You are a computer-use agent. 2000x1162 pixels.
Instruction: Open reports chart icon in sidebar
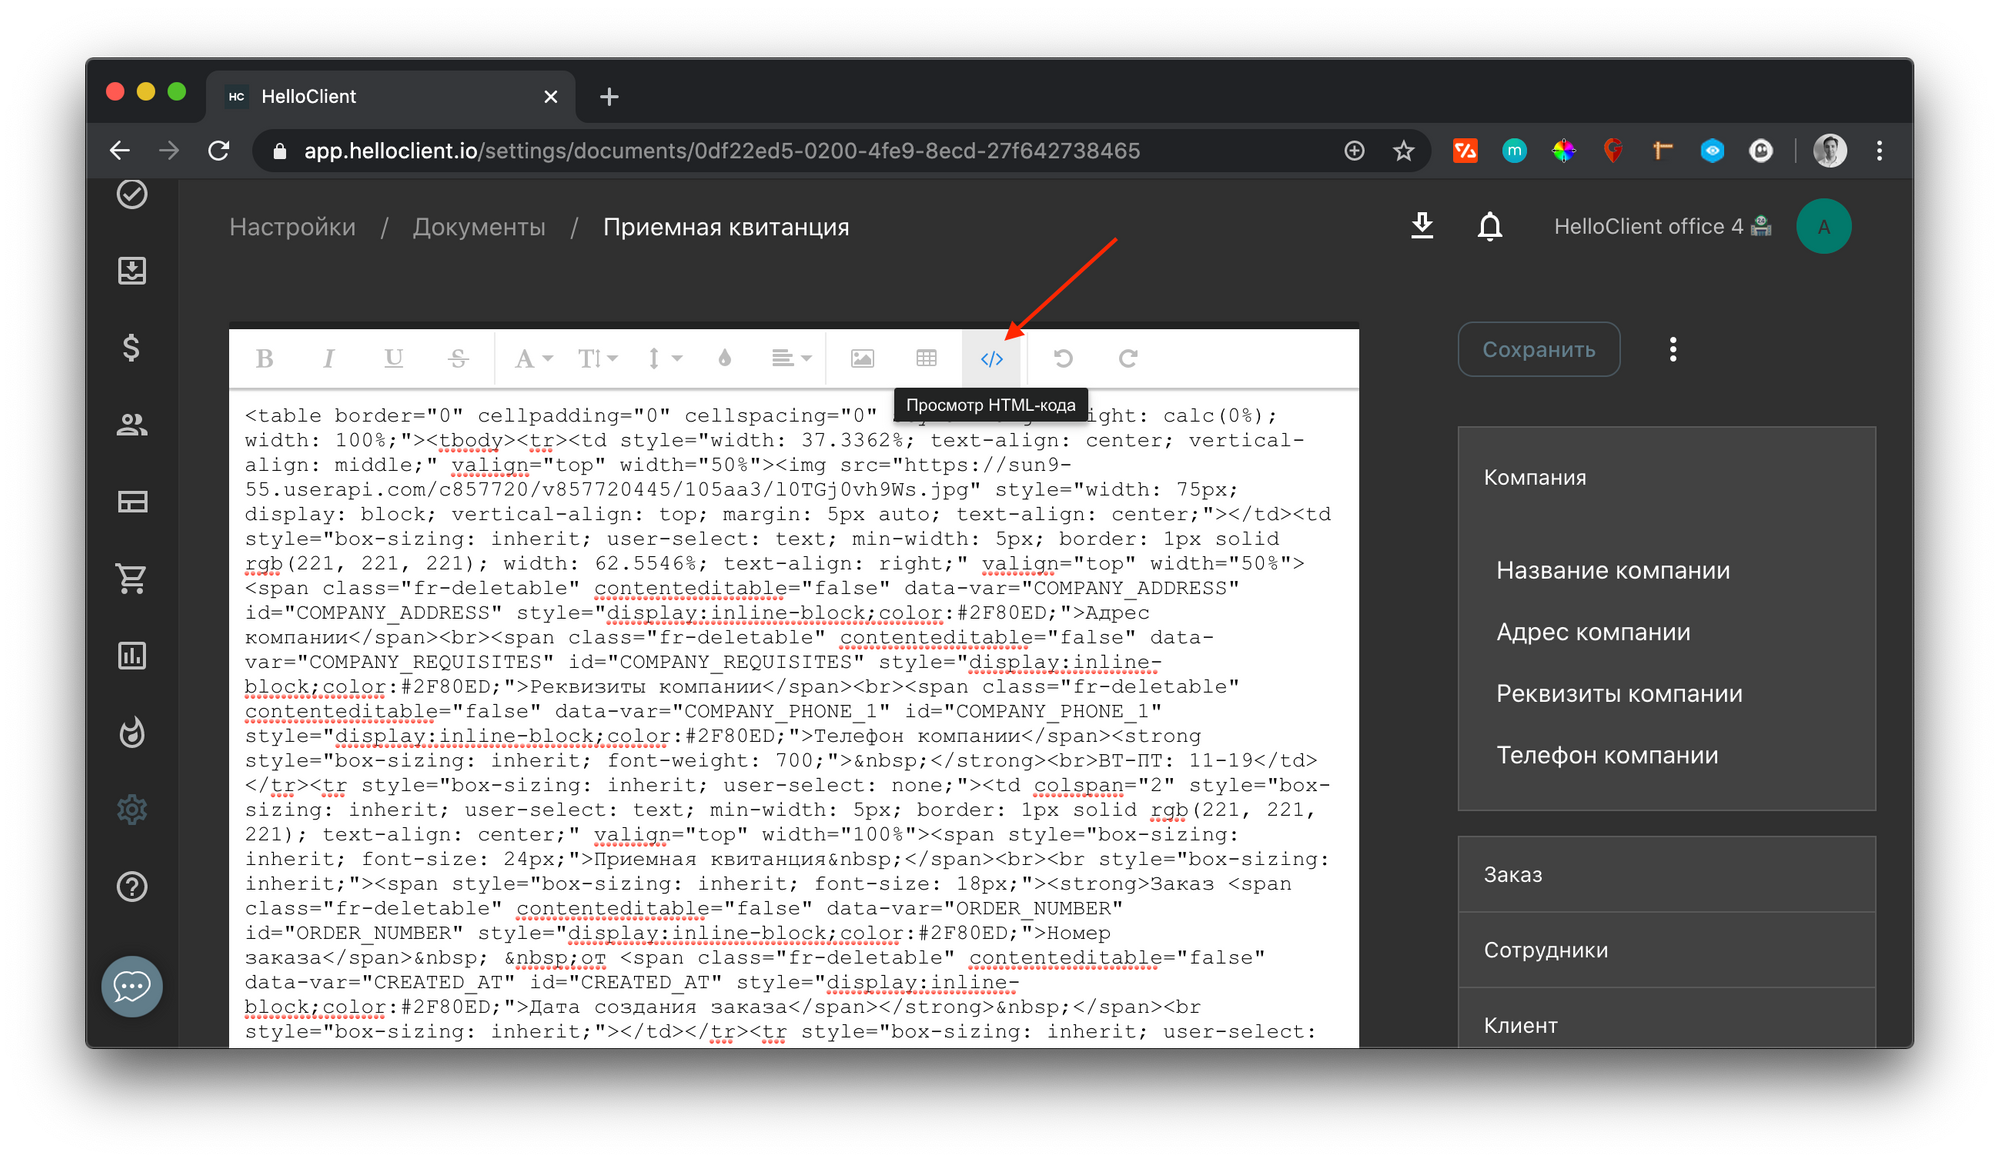click(x=132, y=655)
